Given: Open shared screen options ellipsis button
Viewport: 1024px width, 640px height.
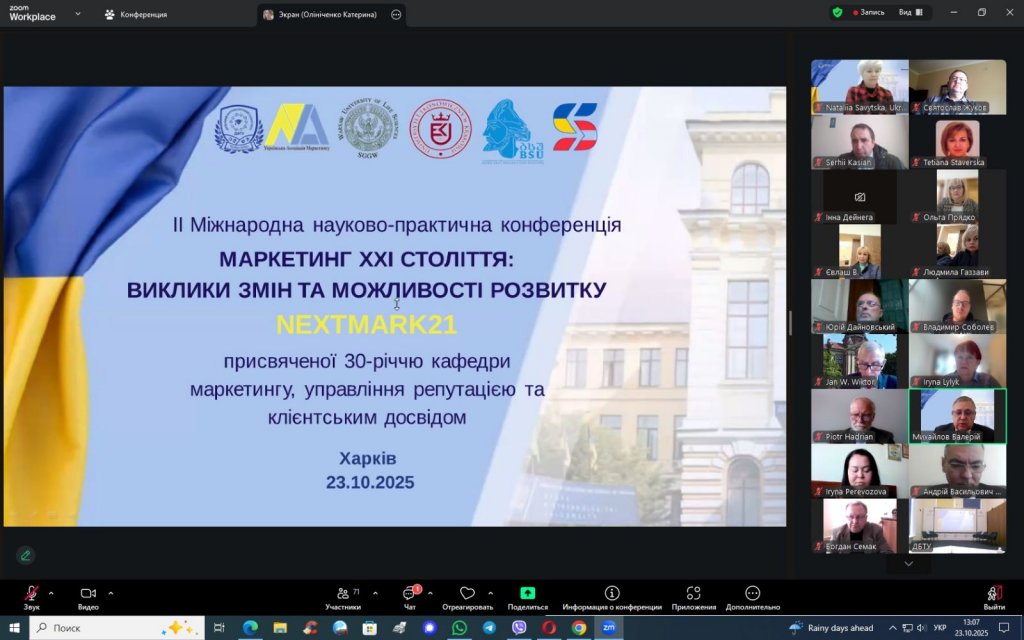Looking at the screenshot, I should point(396,14).
